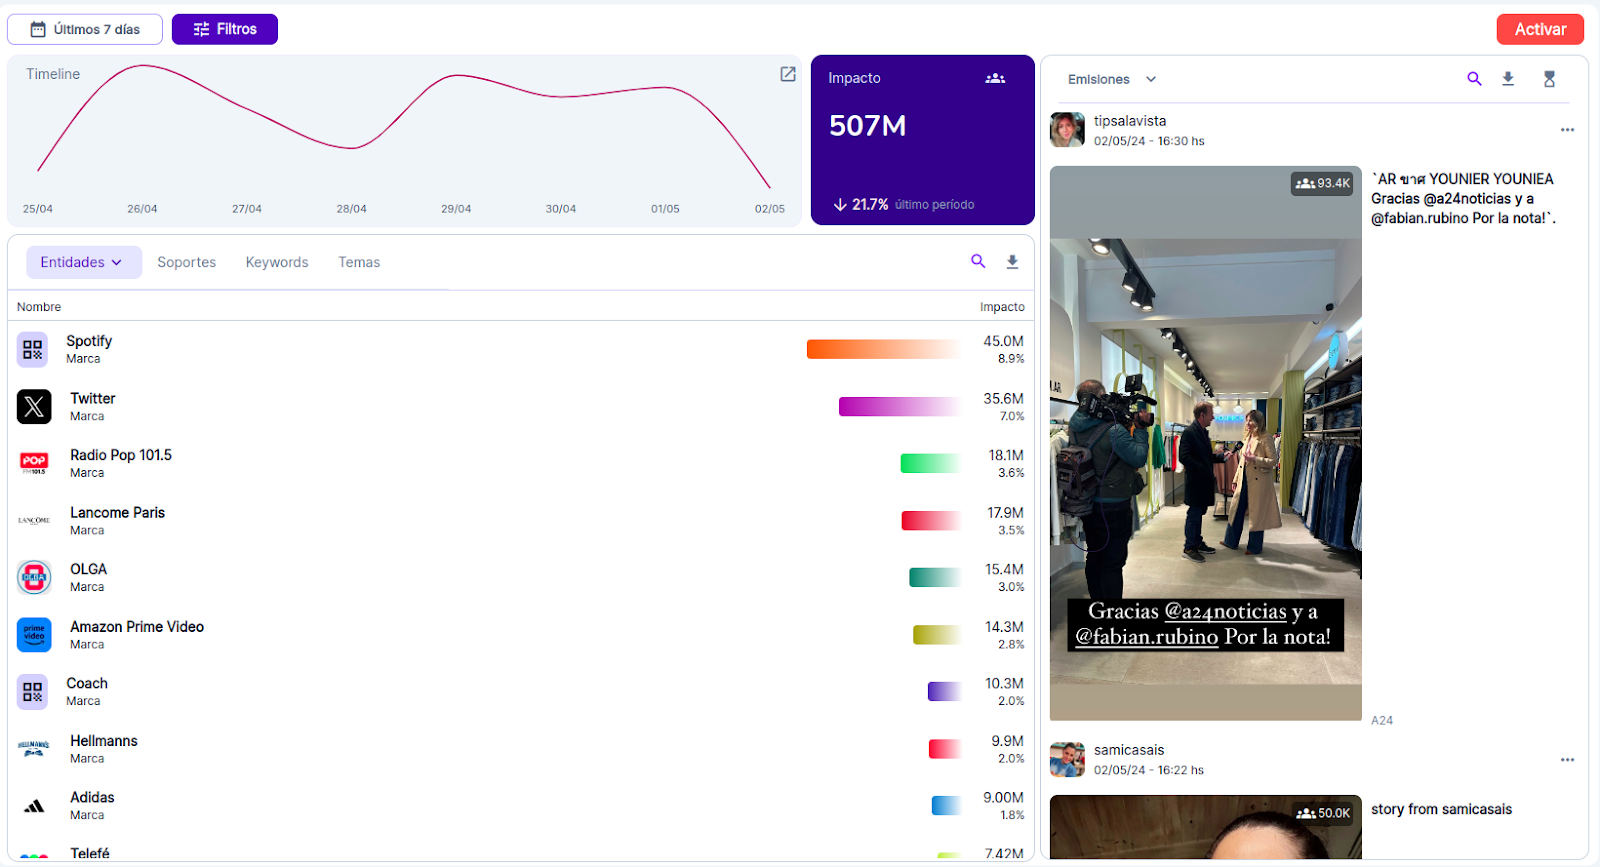
Task: Click the Spotify brand icon
Action: point(33,349)
